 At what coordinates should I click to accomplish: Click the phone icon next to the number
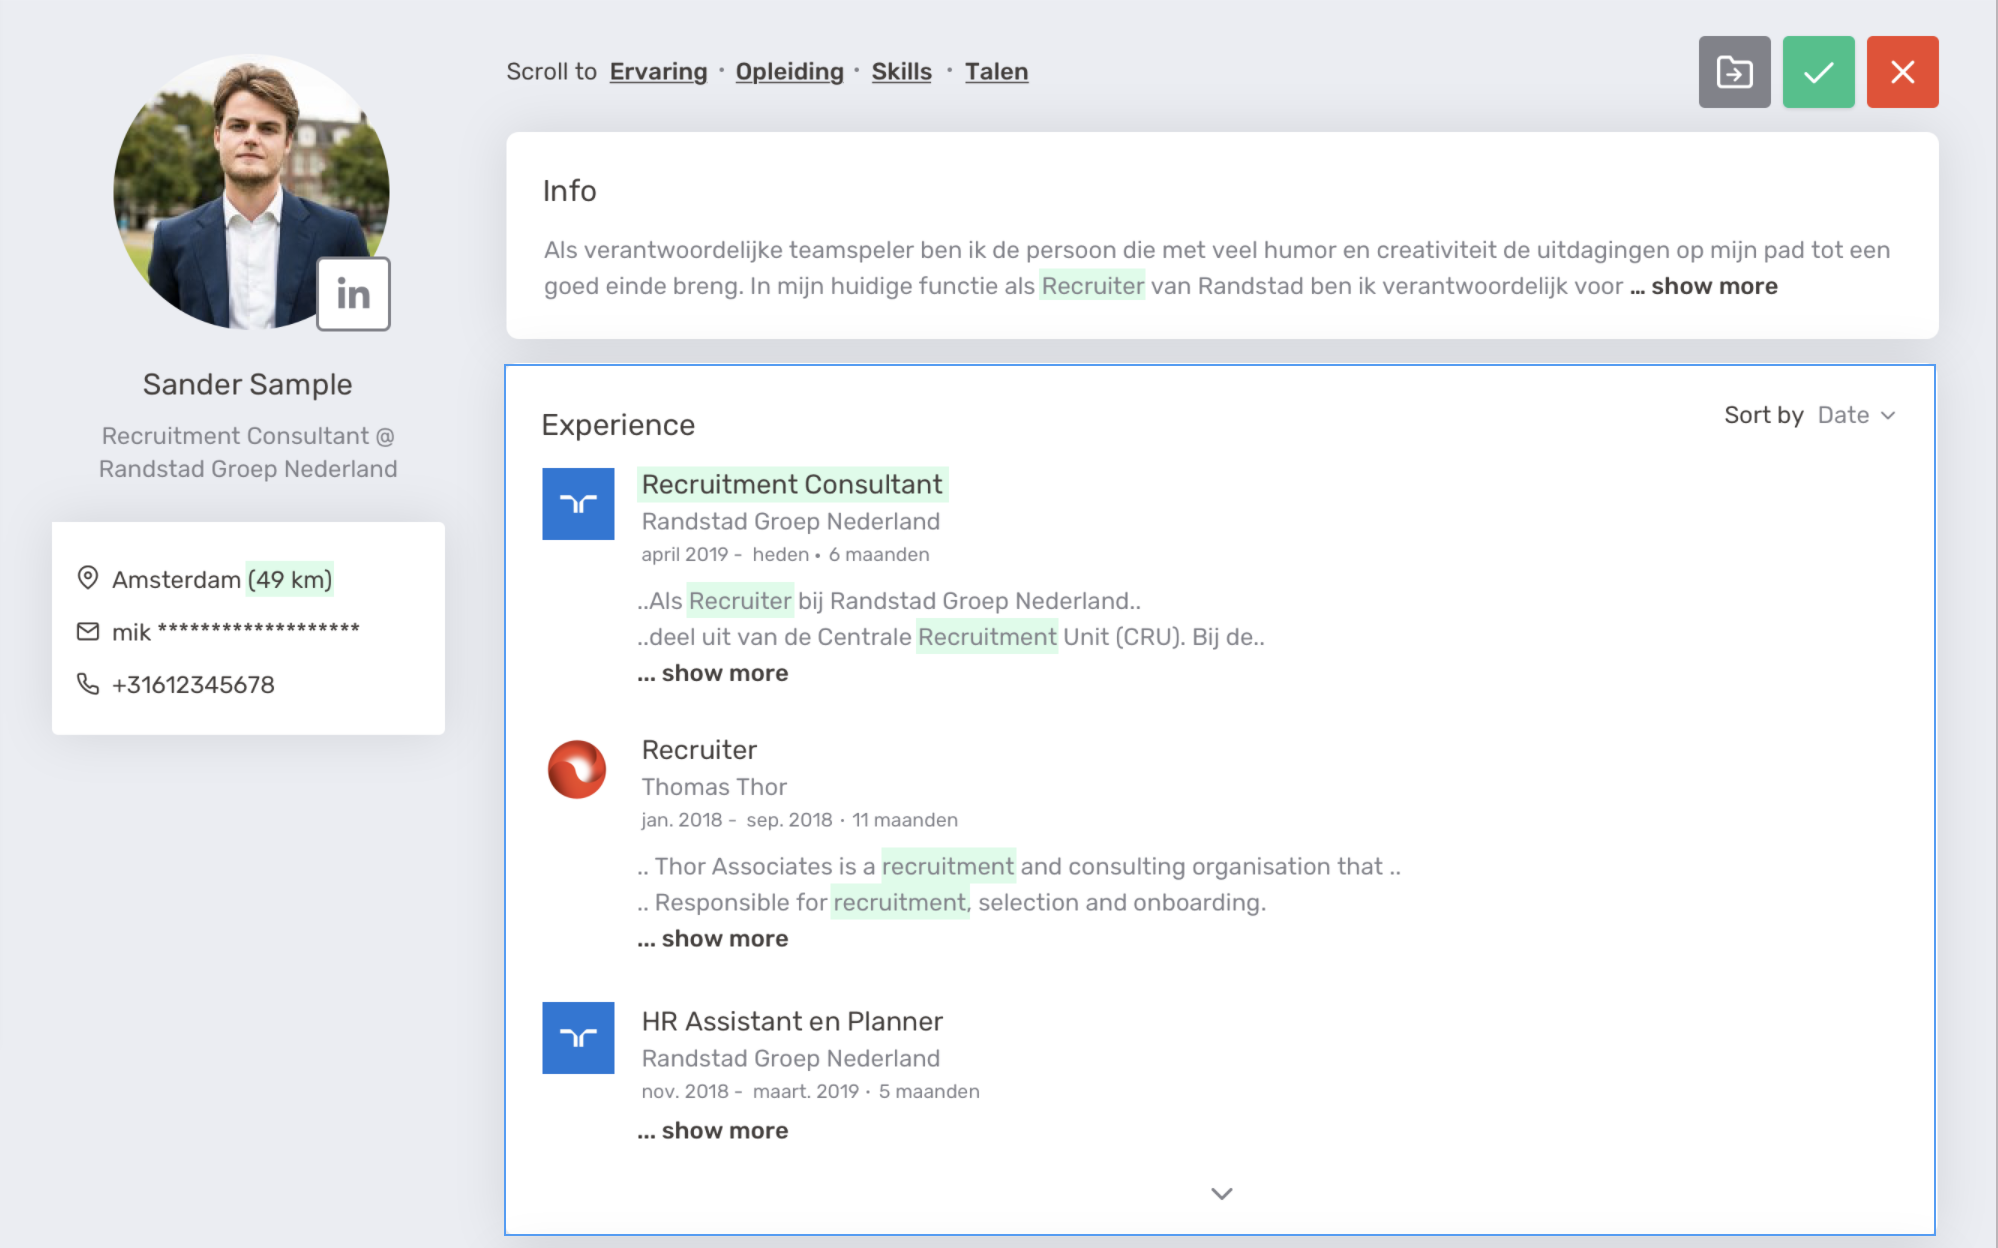(88, 684)
